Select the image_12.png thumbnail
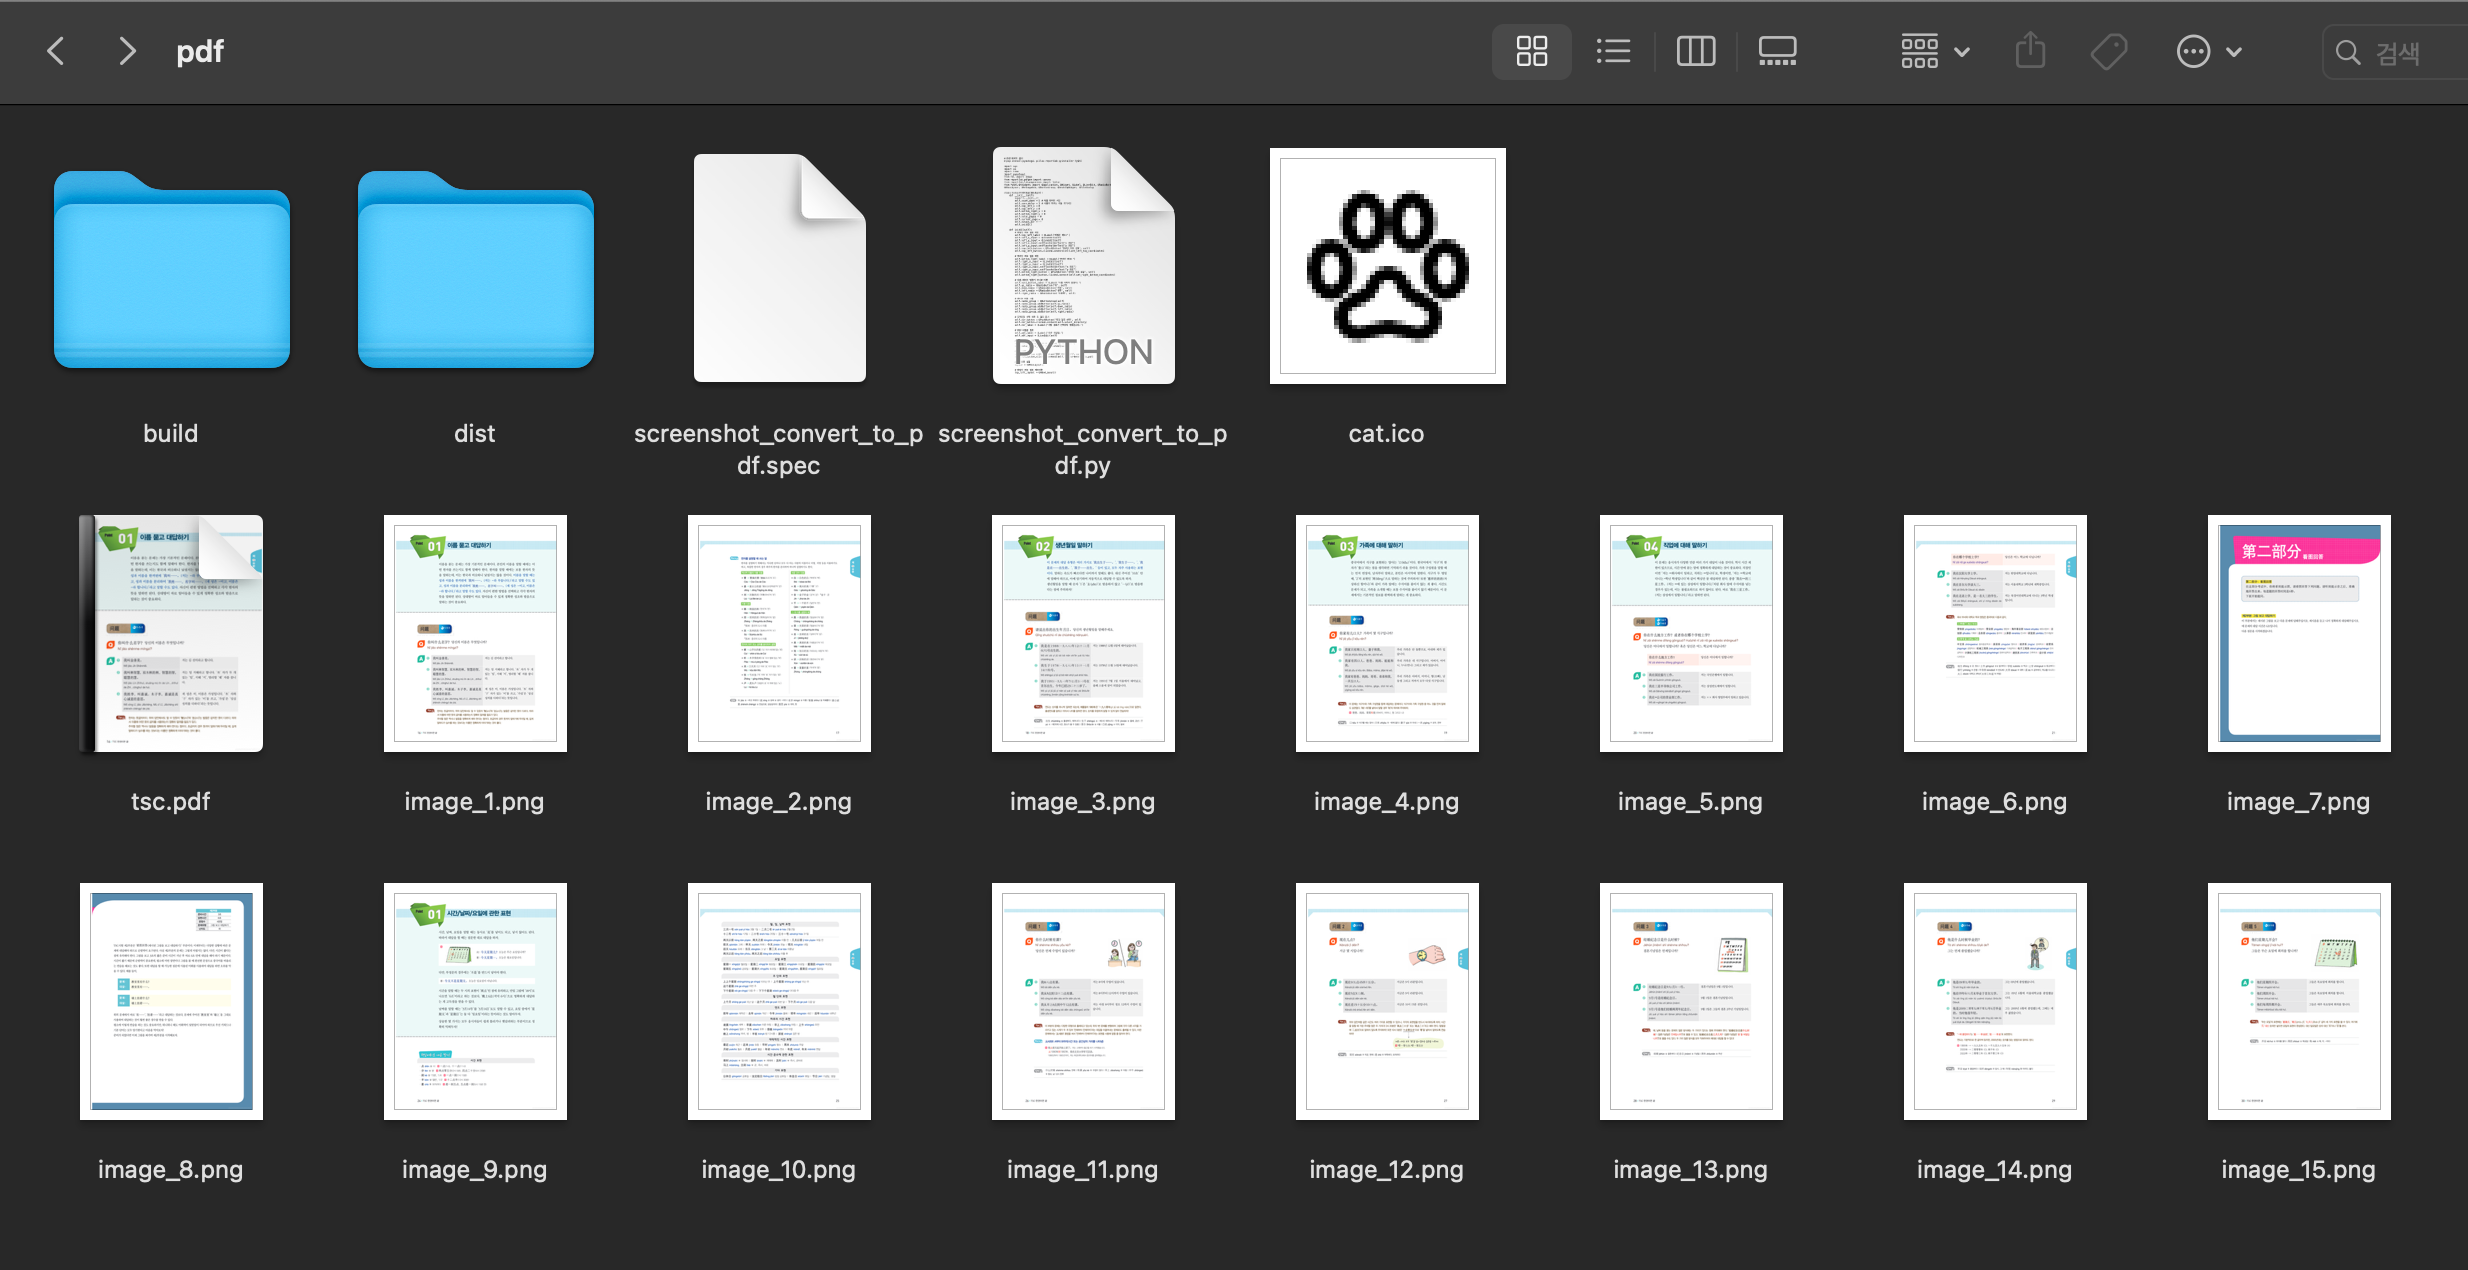The image size is (2468, 1270). point(1388,1001)
